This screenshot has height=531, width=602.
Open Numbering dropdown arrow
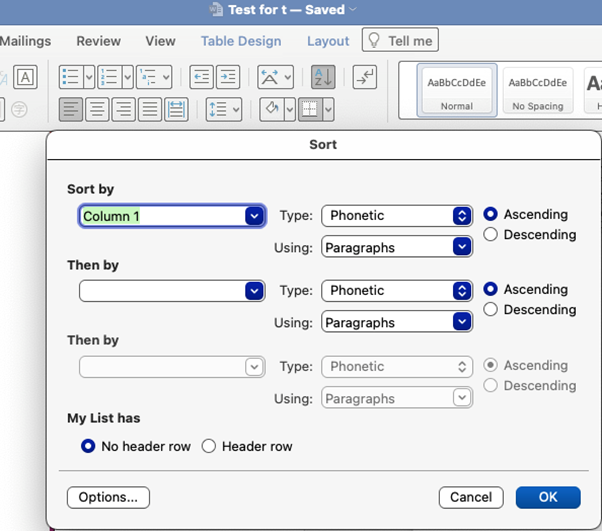[128, 77]
